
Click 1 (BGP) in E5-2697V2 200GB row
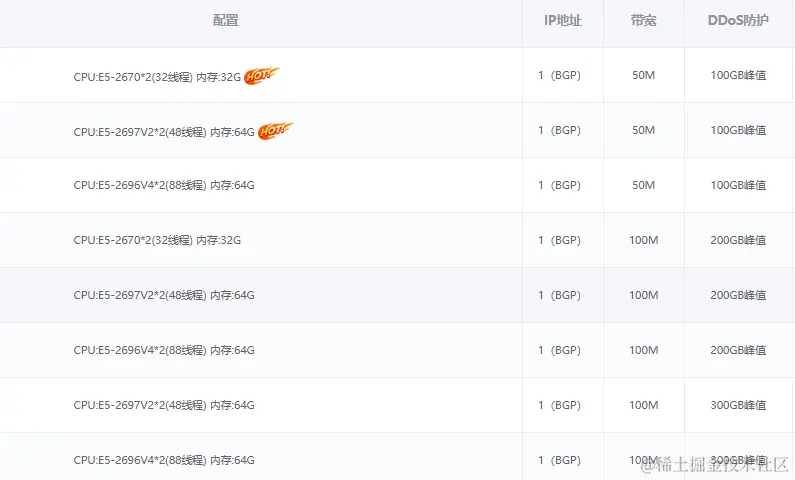pos(559,295)
